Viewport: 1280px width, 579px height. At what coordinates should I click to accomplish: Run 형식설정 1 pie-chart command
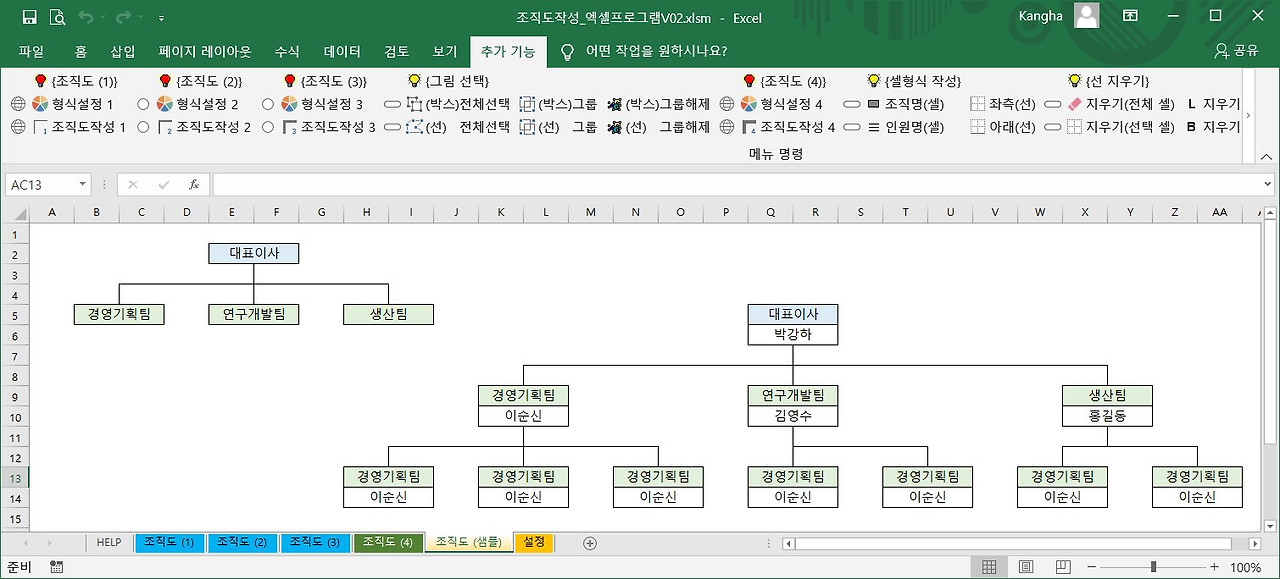tap(72, 104)
